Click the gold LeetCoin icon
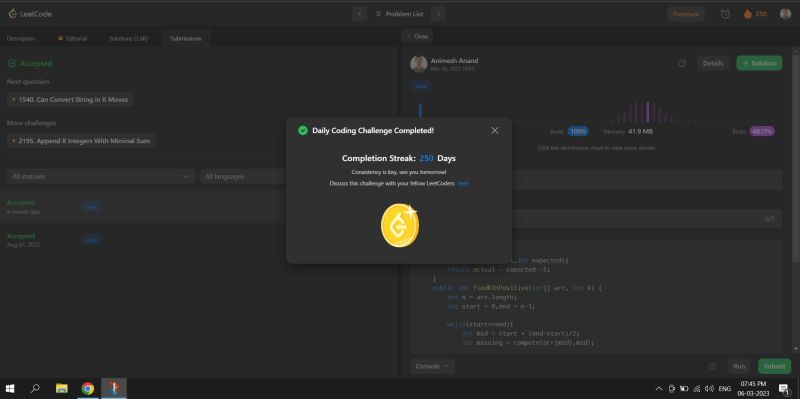 tap(399, 225)
